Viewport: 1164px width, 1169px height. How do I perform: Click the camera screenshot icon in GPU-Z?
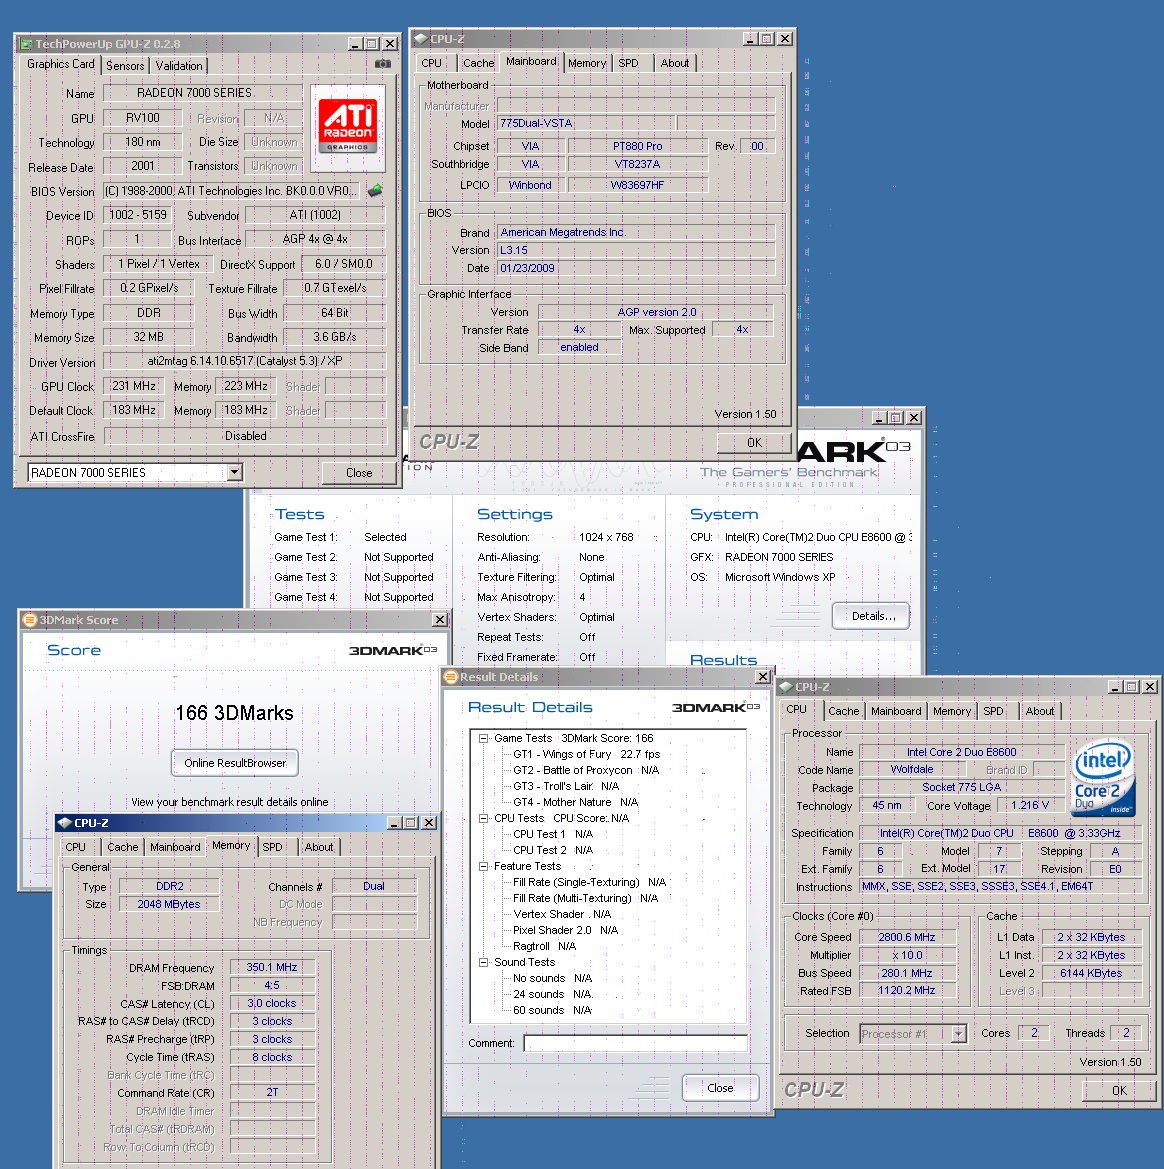click(x=383, y=64)
